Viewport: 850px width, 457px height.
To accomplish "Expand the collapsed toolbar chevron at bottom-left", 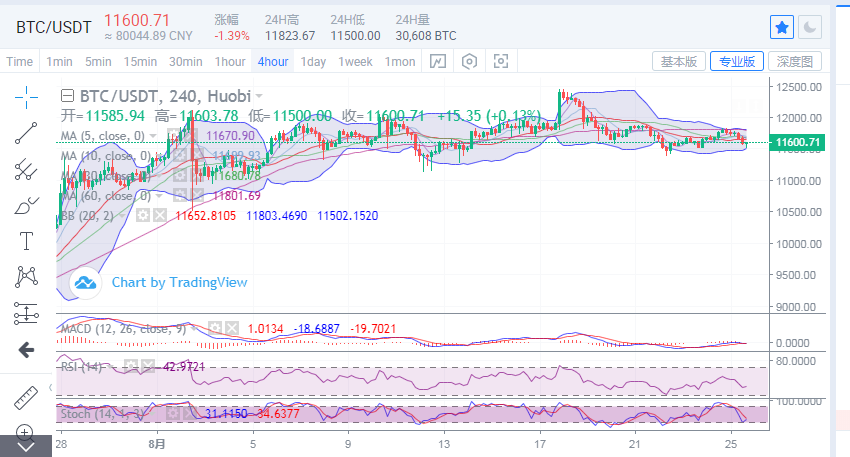I will [26, 447].
